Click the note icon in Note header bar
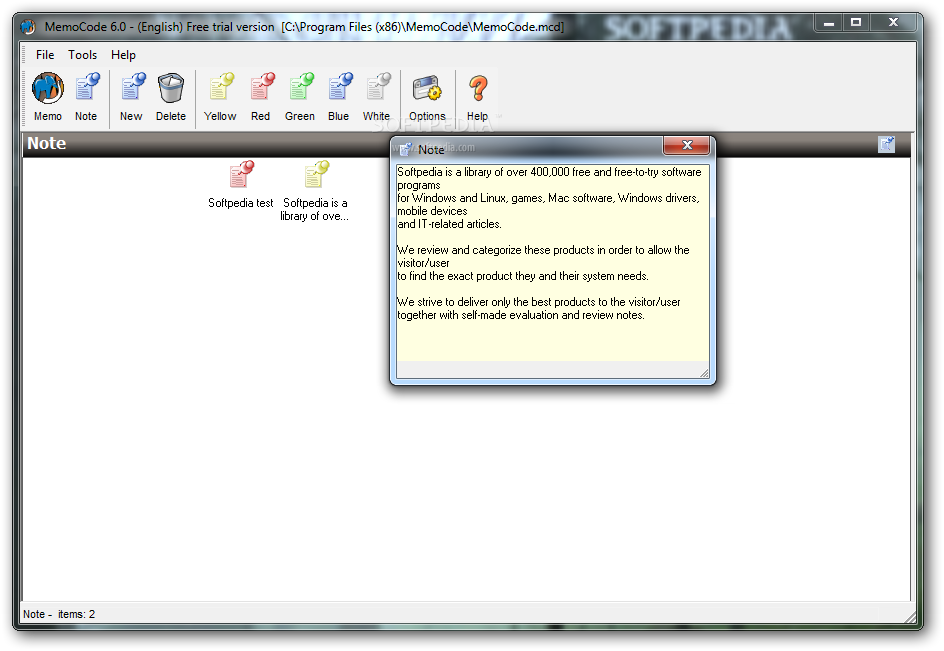Viewport: 944px width, 651px height. 886,144
